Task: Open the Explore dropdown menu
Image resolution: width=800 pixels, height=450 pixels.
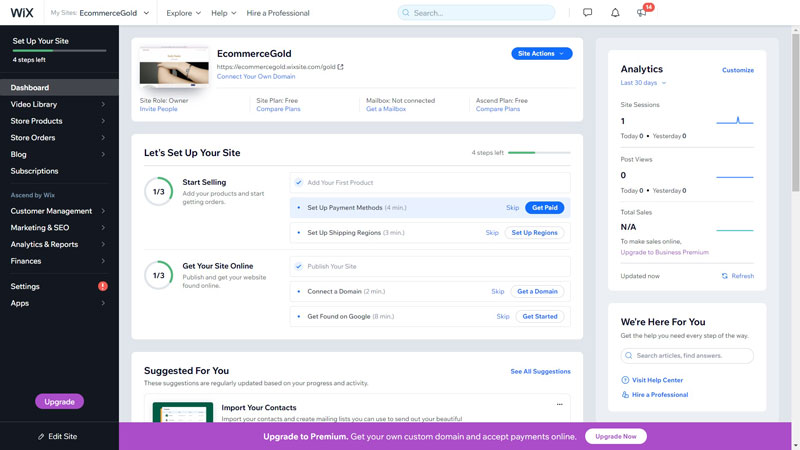Action: point(183,13)
